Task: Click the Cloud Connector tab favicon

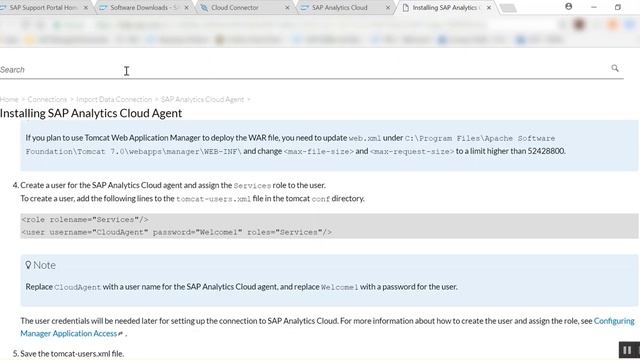Action: pos(204,8)
